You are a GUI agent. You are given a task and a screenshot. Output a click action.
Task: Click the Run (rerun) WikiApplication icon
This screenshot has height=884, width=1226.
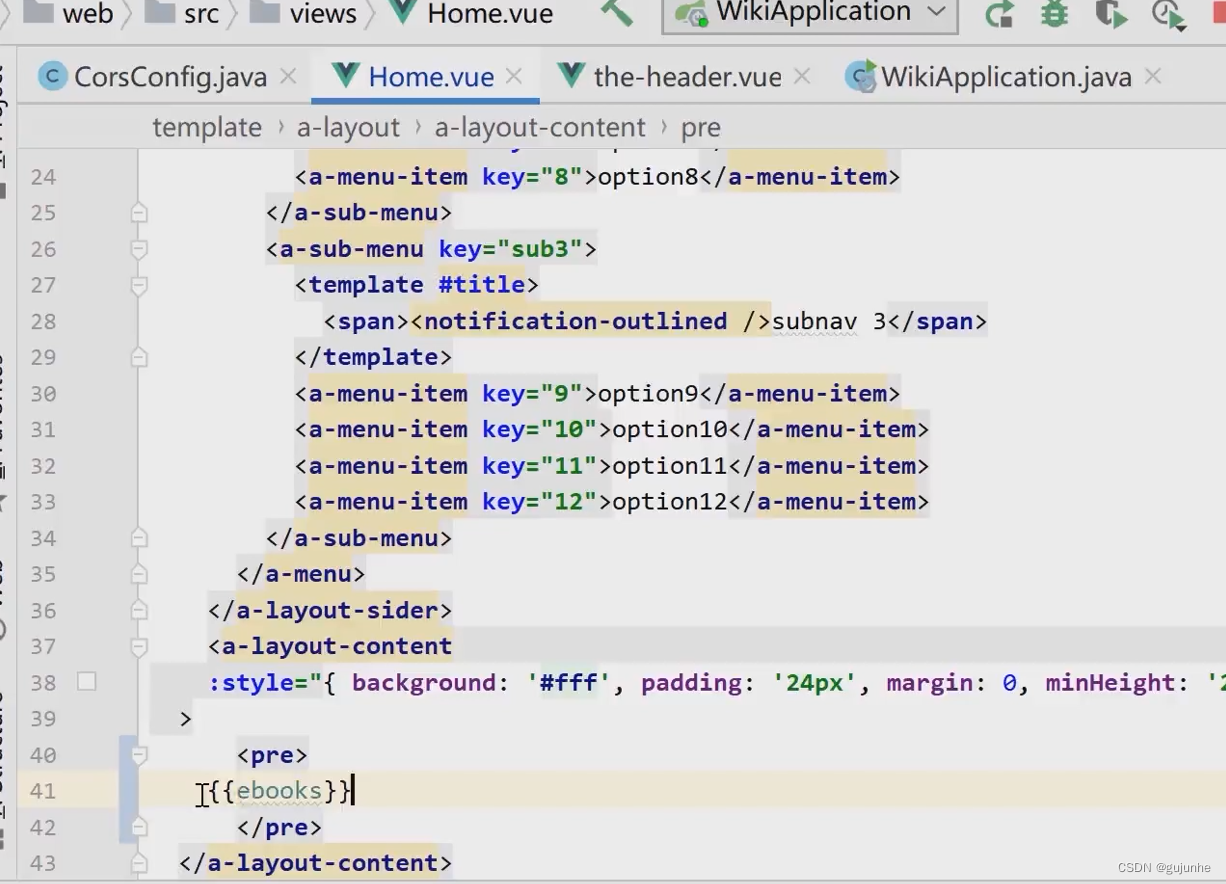pyautogui.click(x=999, y=14)
